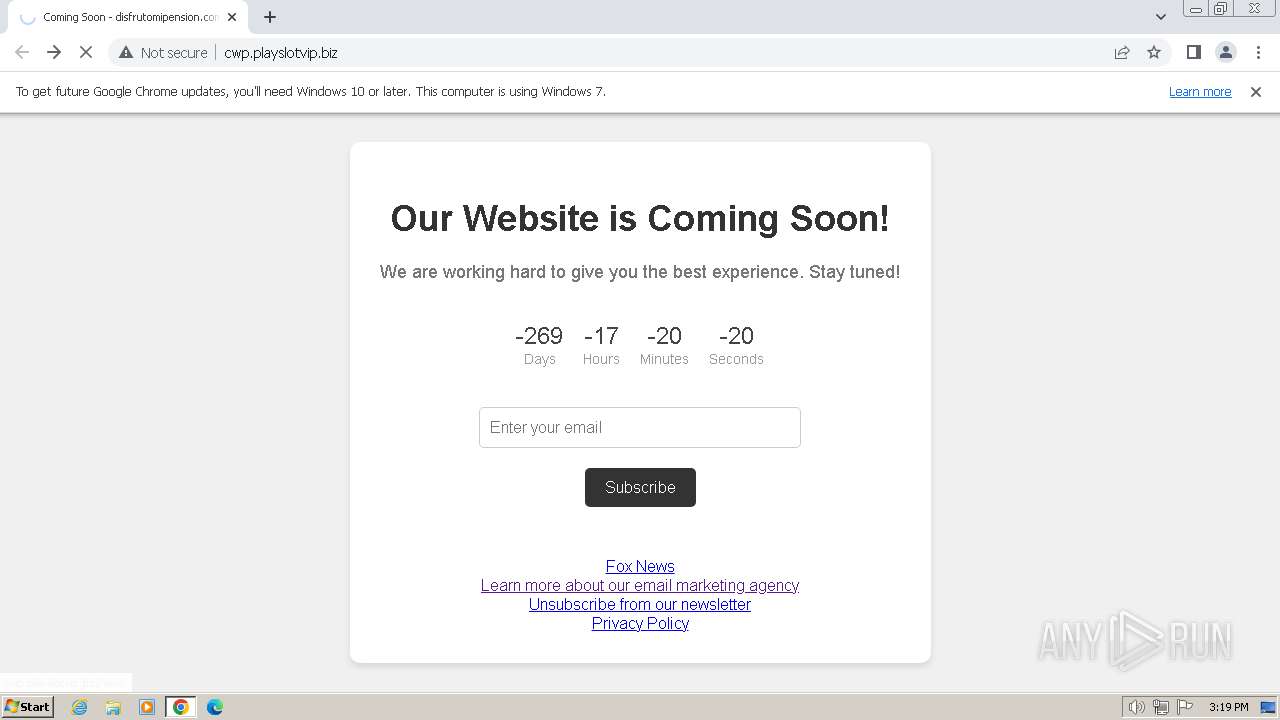
Task: Minimize the Chrome window
Action: coord(1195,9)
